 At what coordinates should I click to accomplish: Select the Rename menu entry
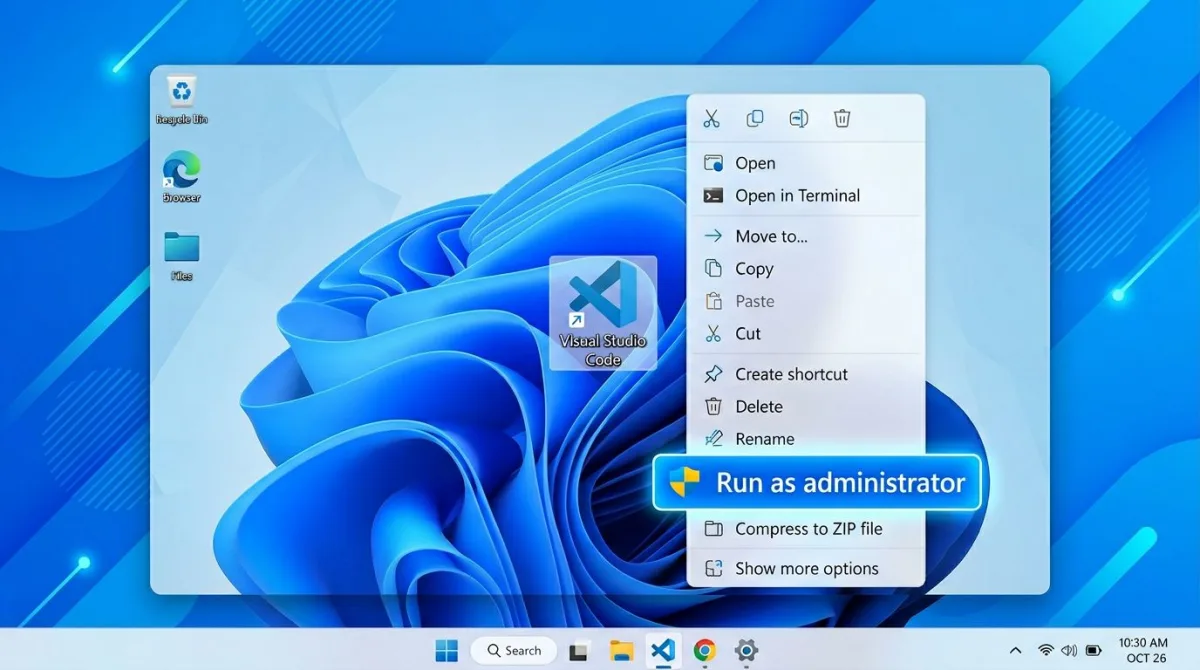(806, 439)
